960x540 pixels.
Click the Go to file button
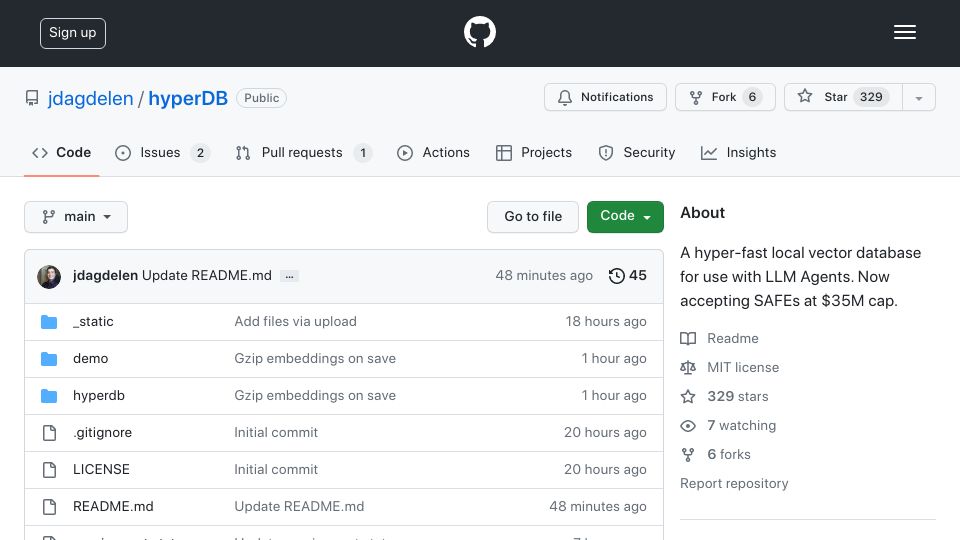[x=533, y=217]
